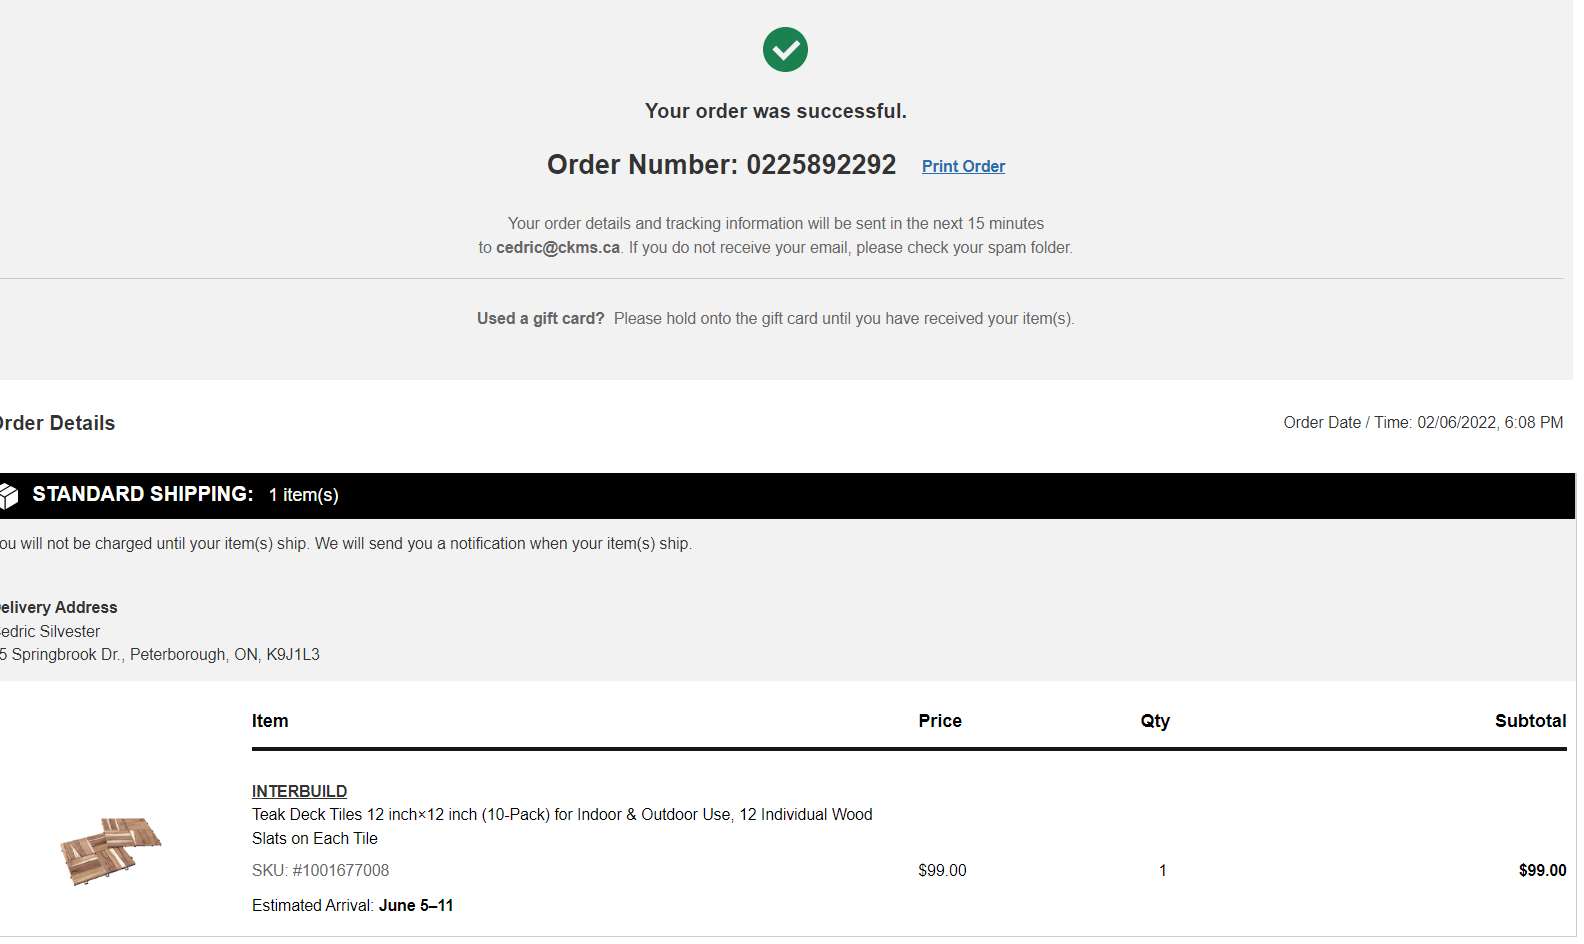The height and width of the screenshot is (944, 1584).
Task: Open the INTERBUILD brand link
Action: tap(299, 791)
